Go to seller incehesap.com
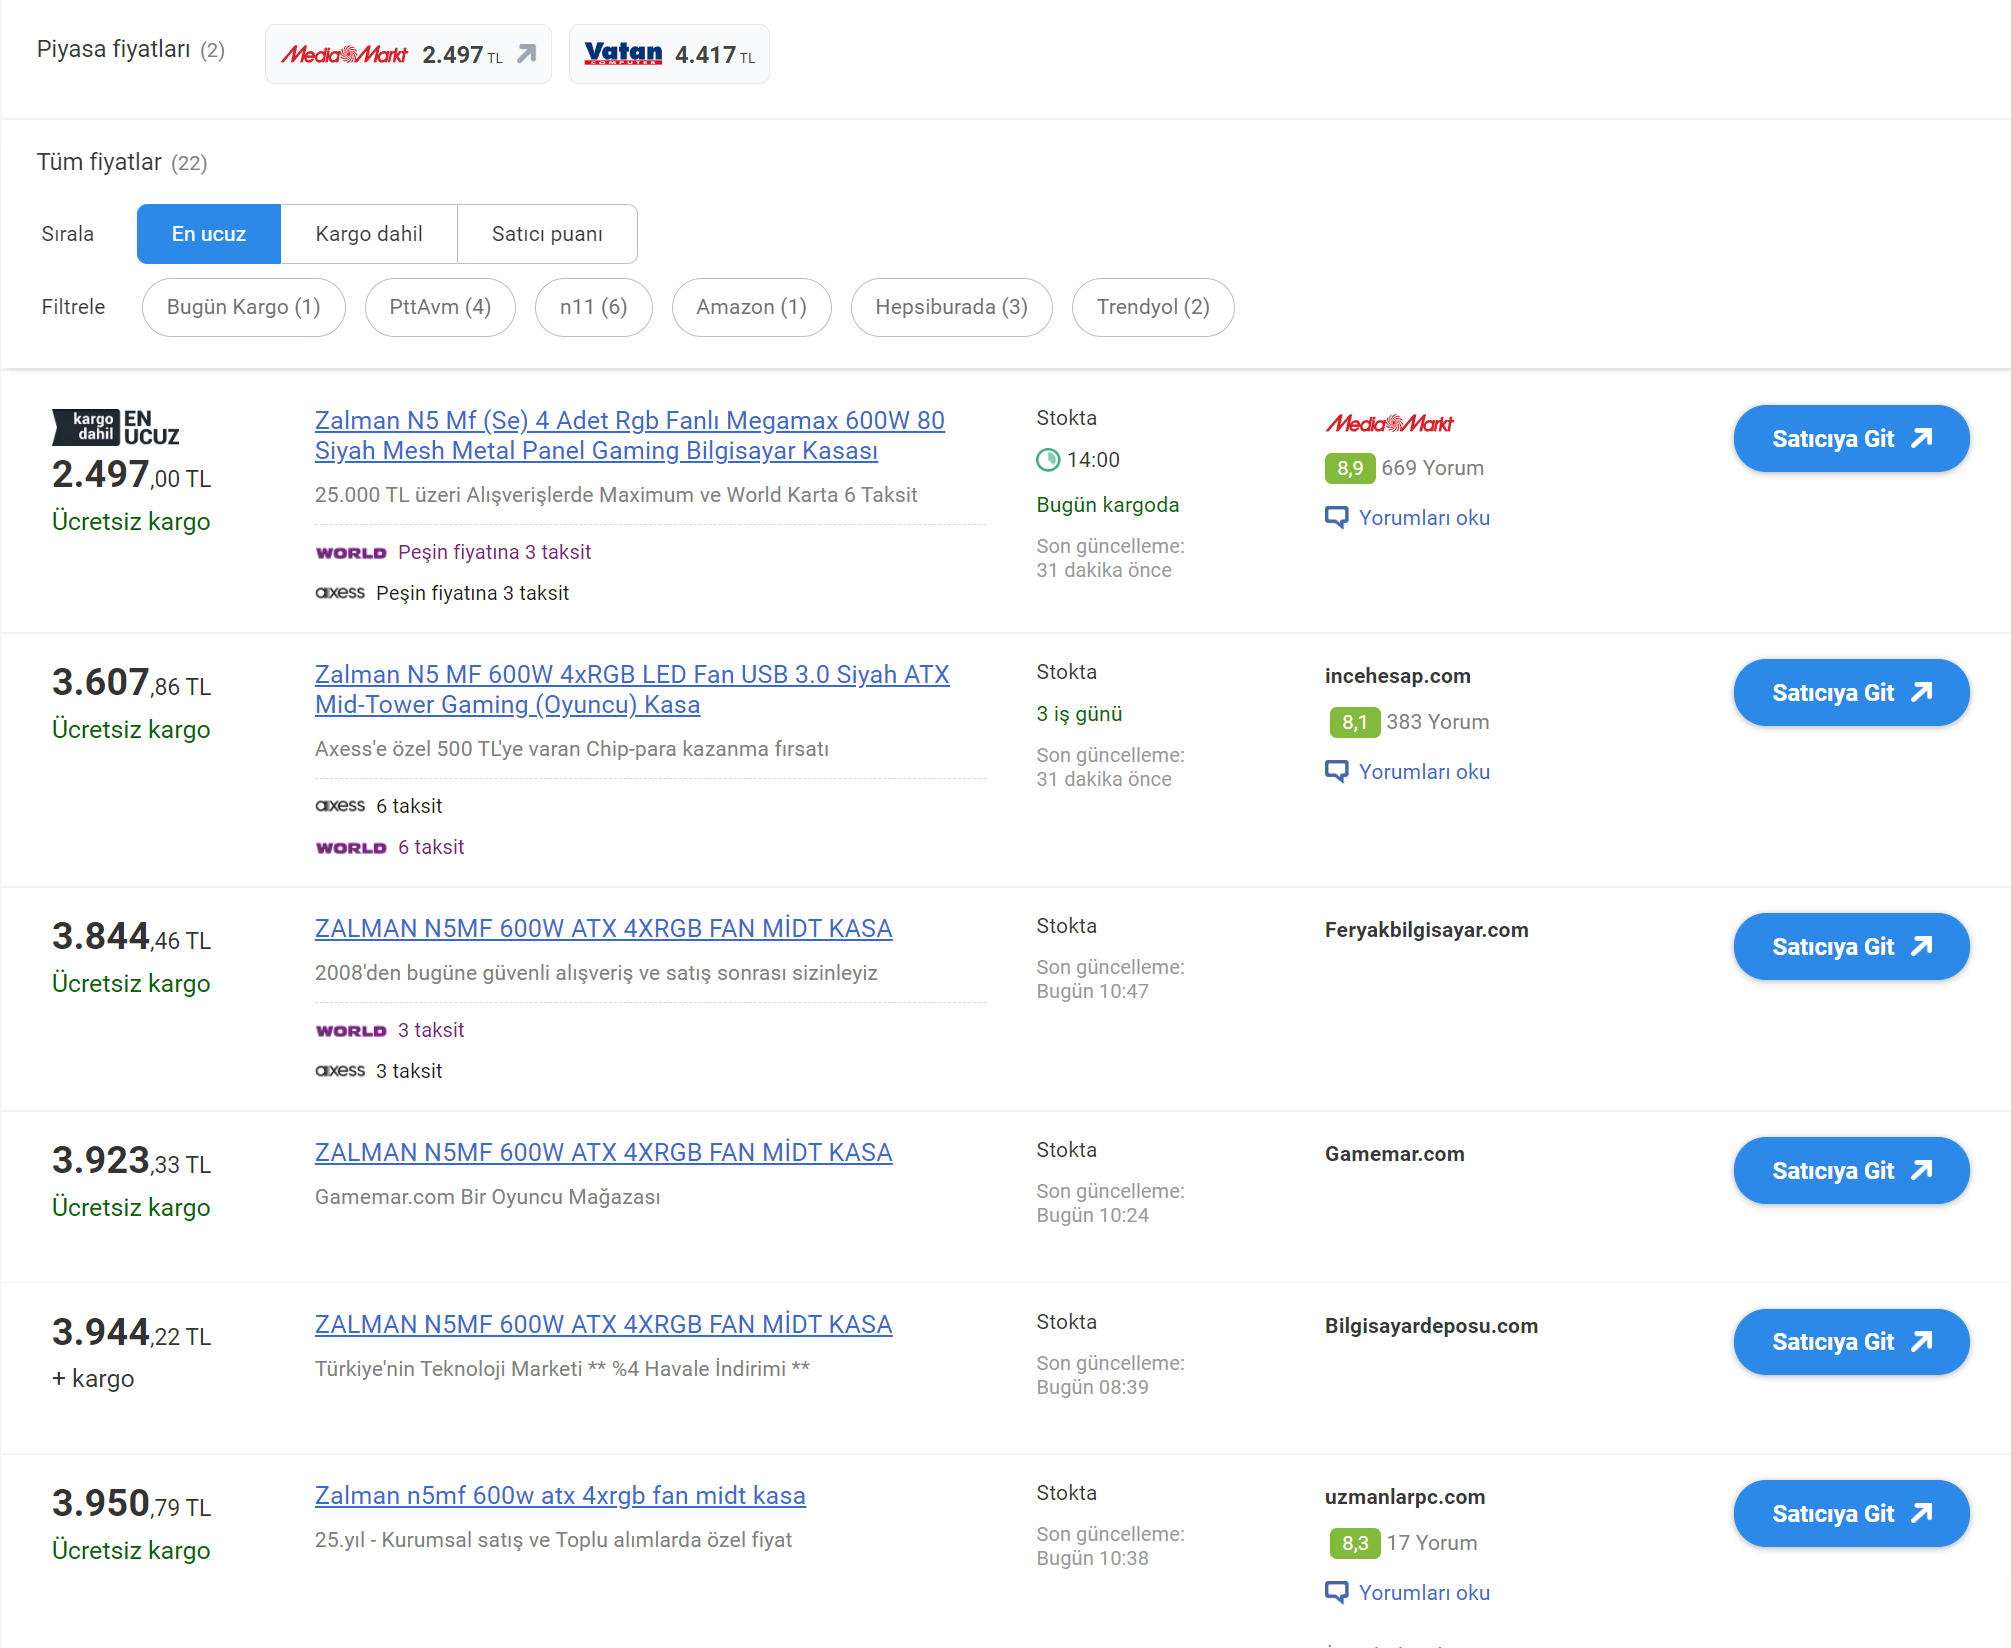This screenshot has height=1648, width=2011. [x=1852, y=692]
